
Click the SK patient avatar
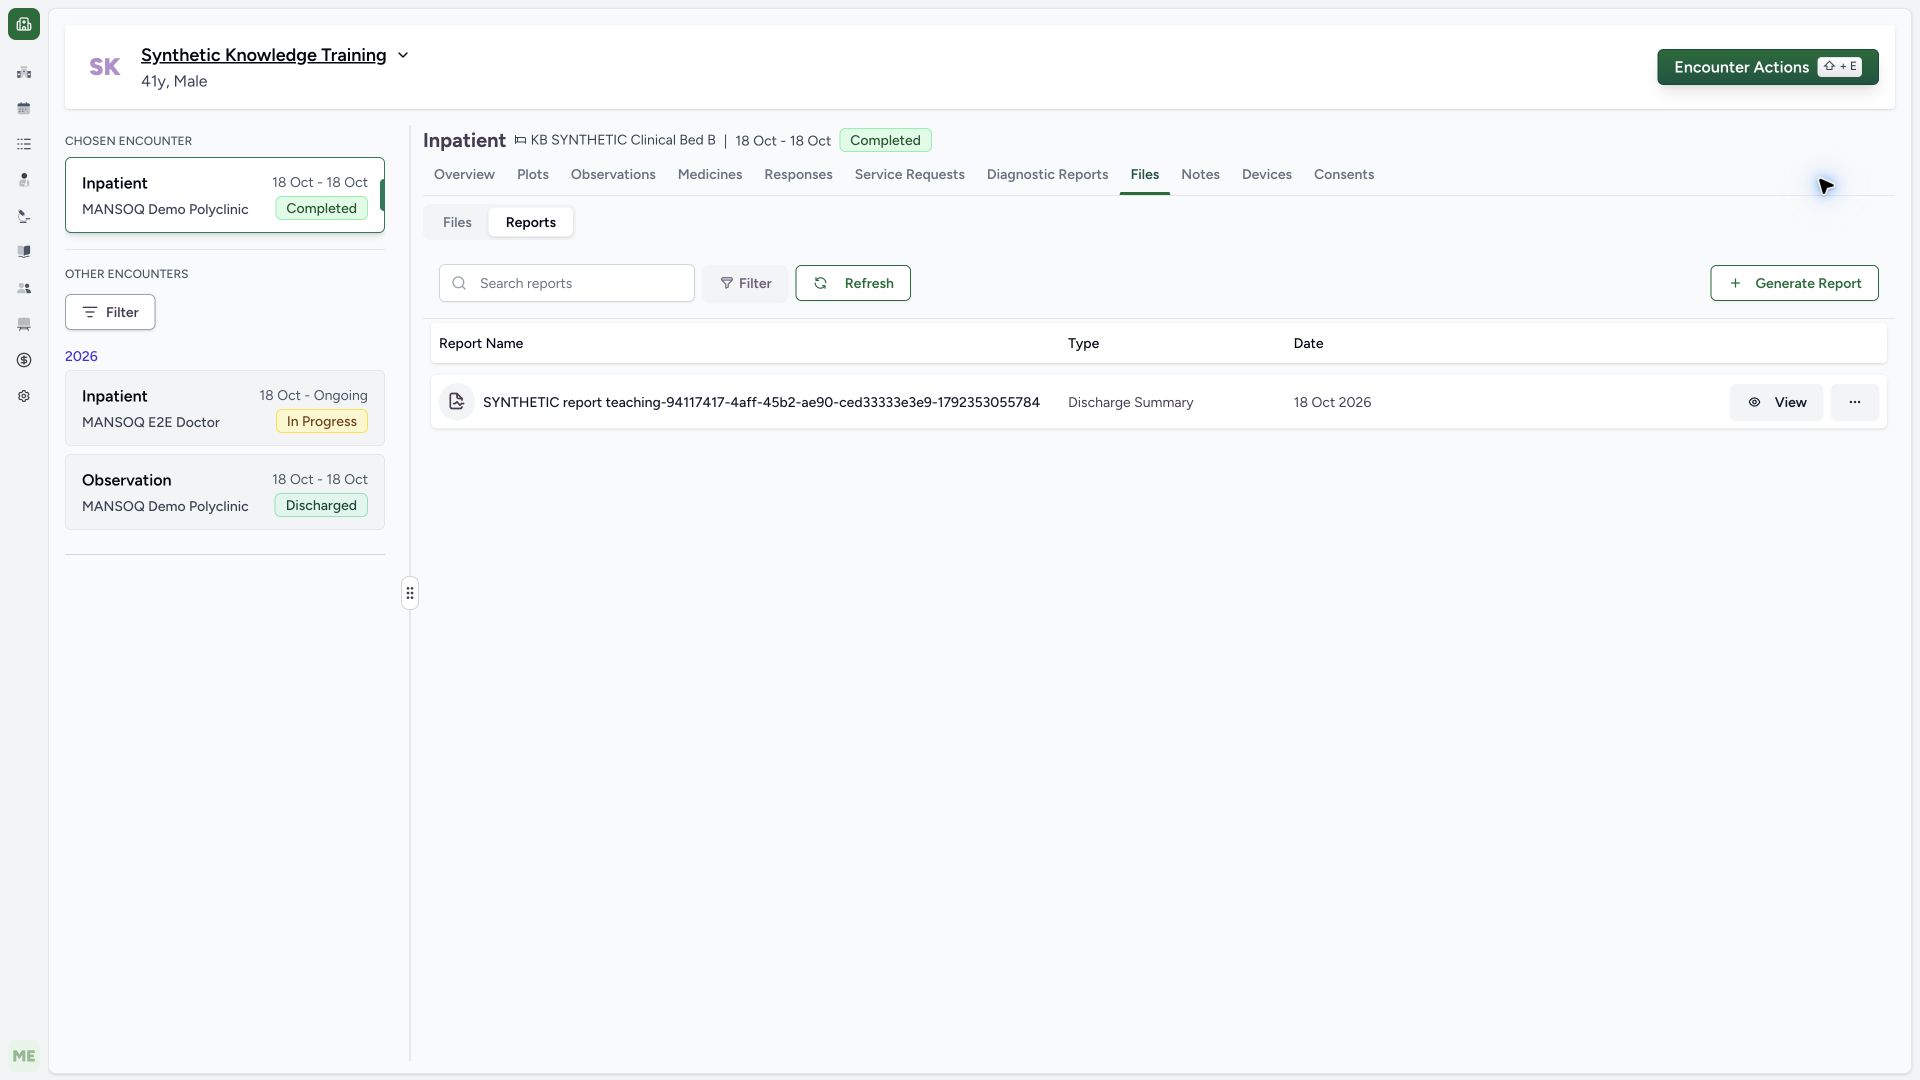[x=105, y=67]
